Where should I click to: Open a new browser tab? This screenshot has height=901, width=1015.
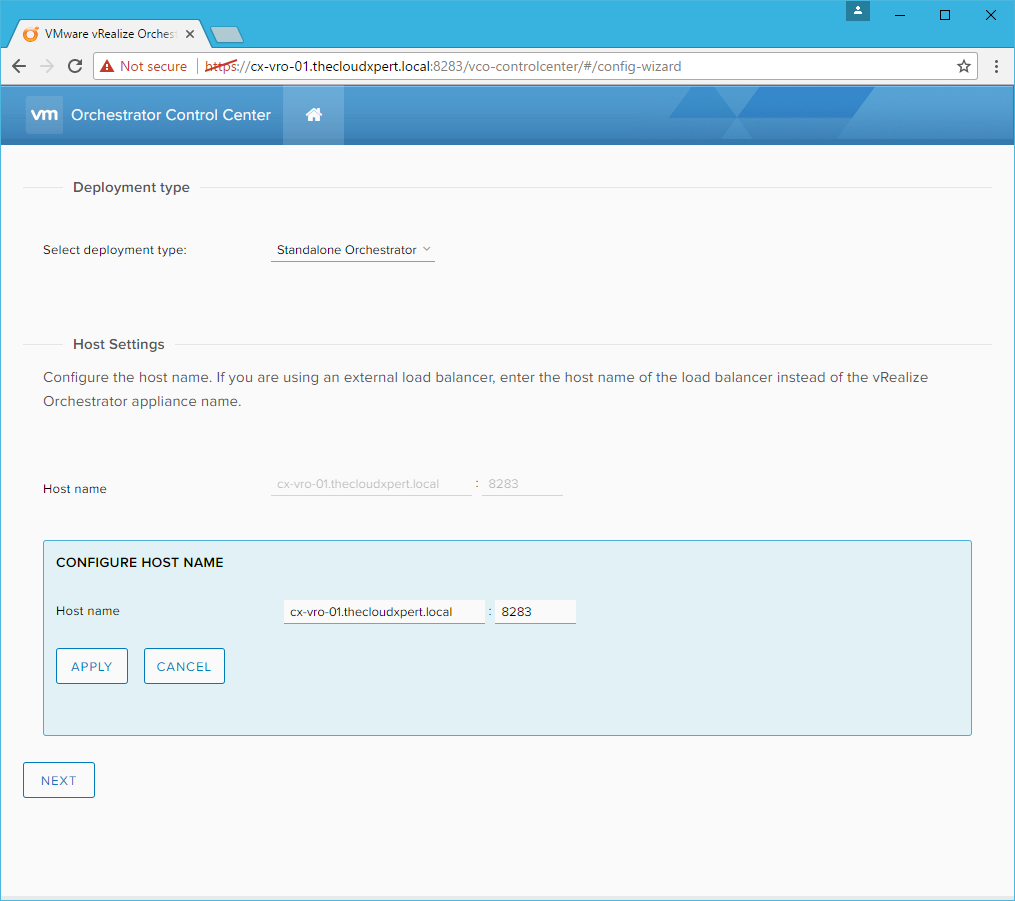point(228,35)
